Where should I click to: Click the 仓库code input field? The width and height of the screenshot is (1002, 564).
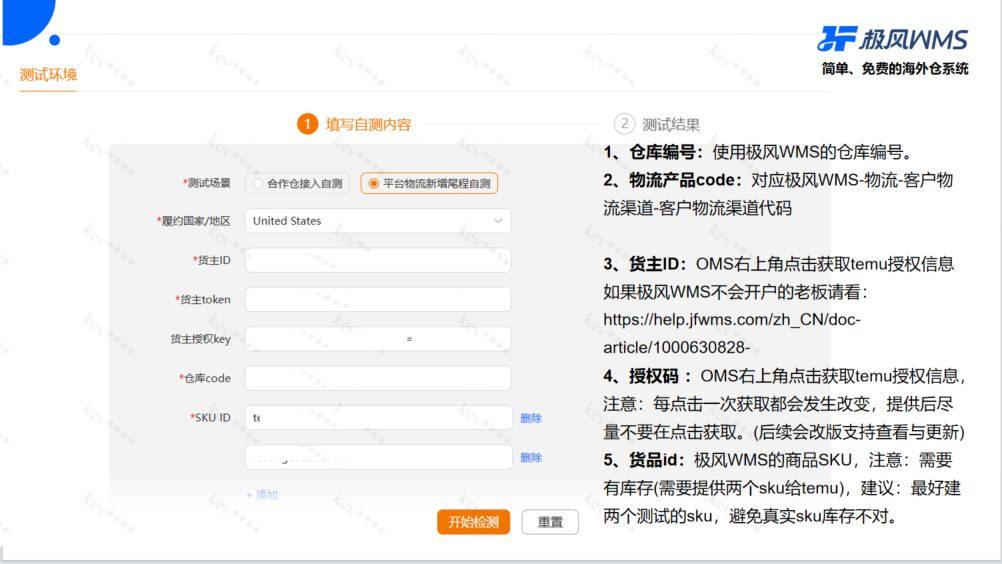coord(378,377)
